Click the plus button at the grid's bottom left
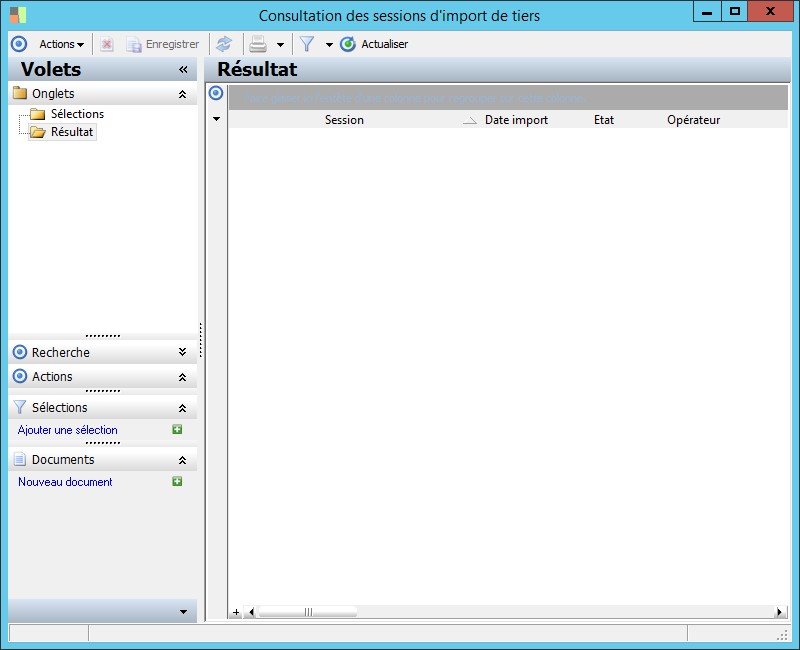800x650 pixels. [236, 612]
